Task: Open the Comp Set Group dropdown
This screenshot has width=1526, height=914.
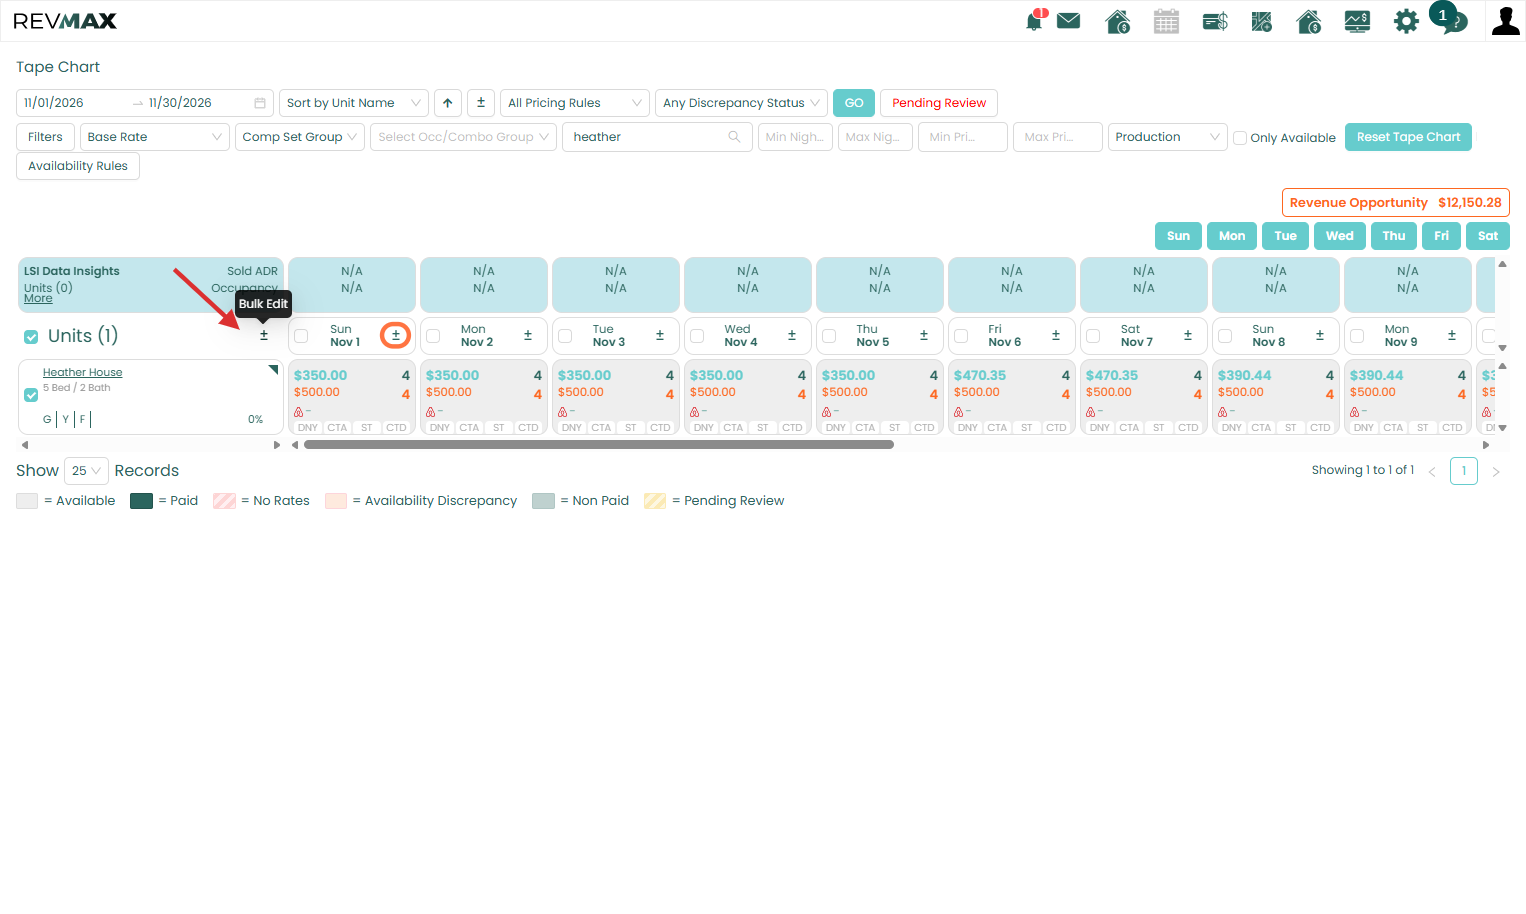Action: pos(300,137)
